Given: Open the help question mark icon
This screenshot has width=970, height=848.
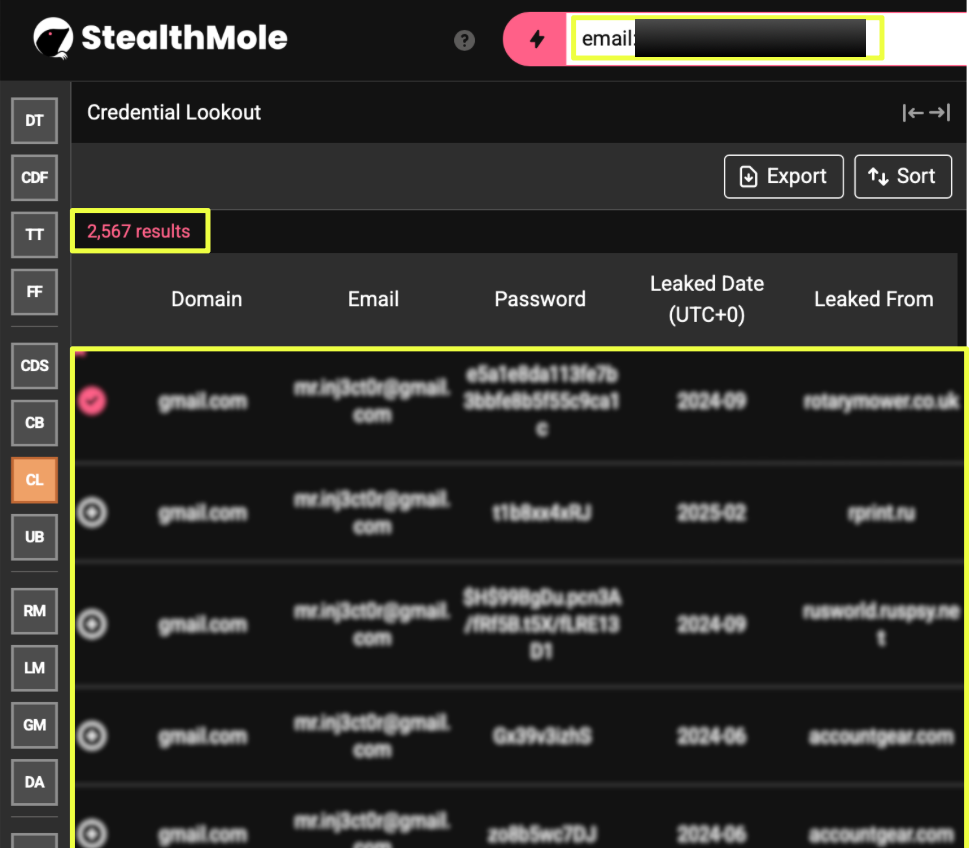Looking at the screenshot, I should 464,40.
